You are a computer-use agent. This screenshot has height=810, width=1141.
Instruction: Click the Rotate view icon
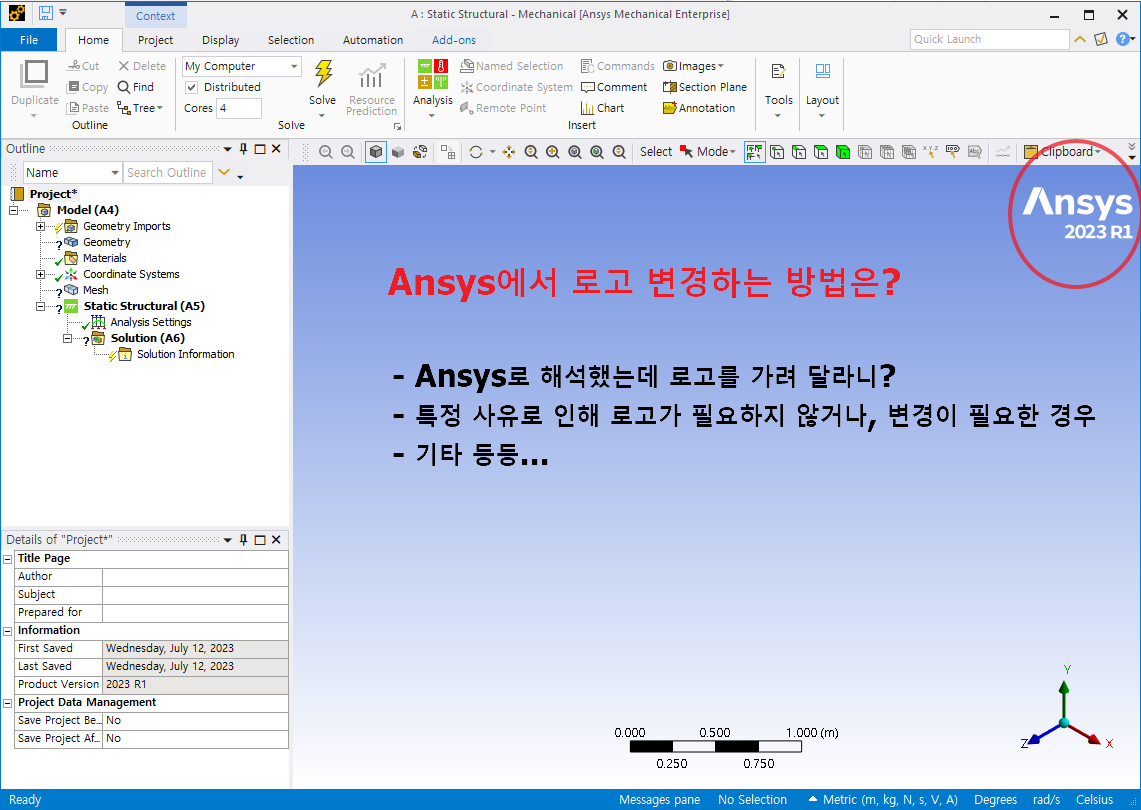click(476, 152)
